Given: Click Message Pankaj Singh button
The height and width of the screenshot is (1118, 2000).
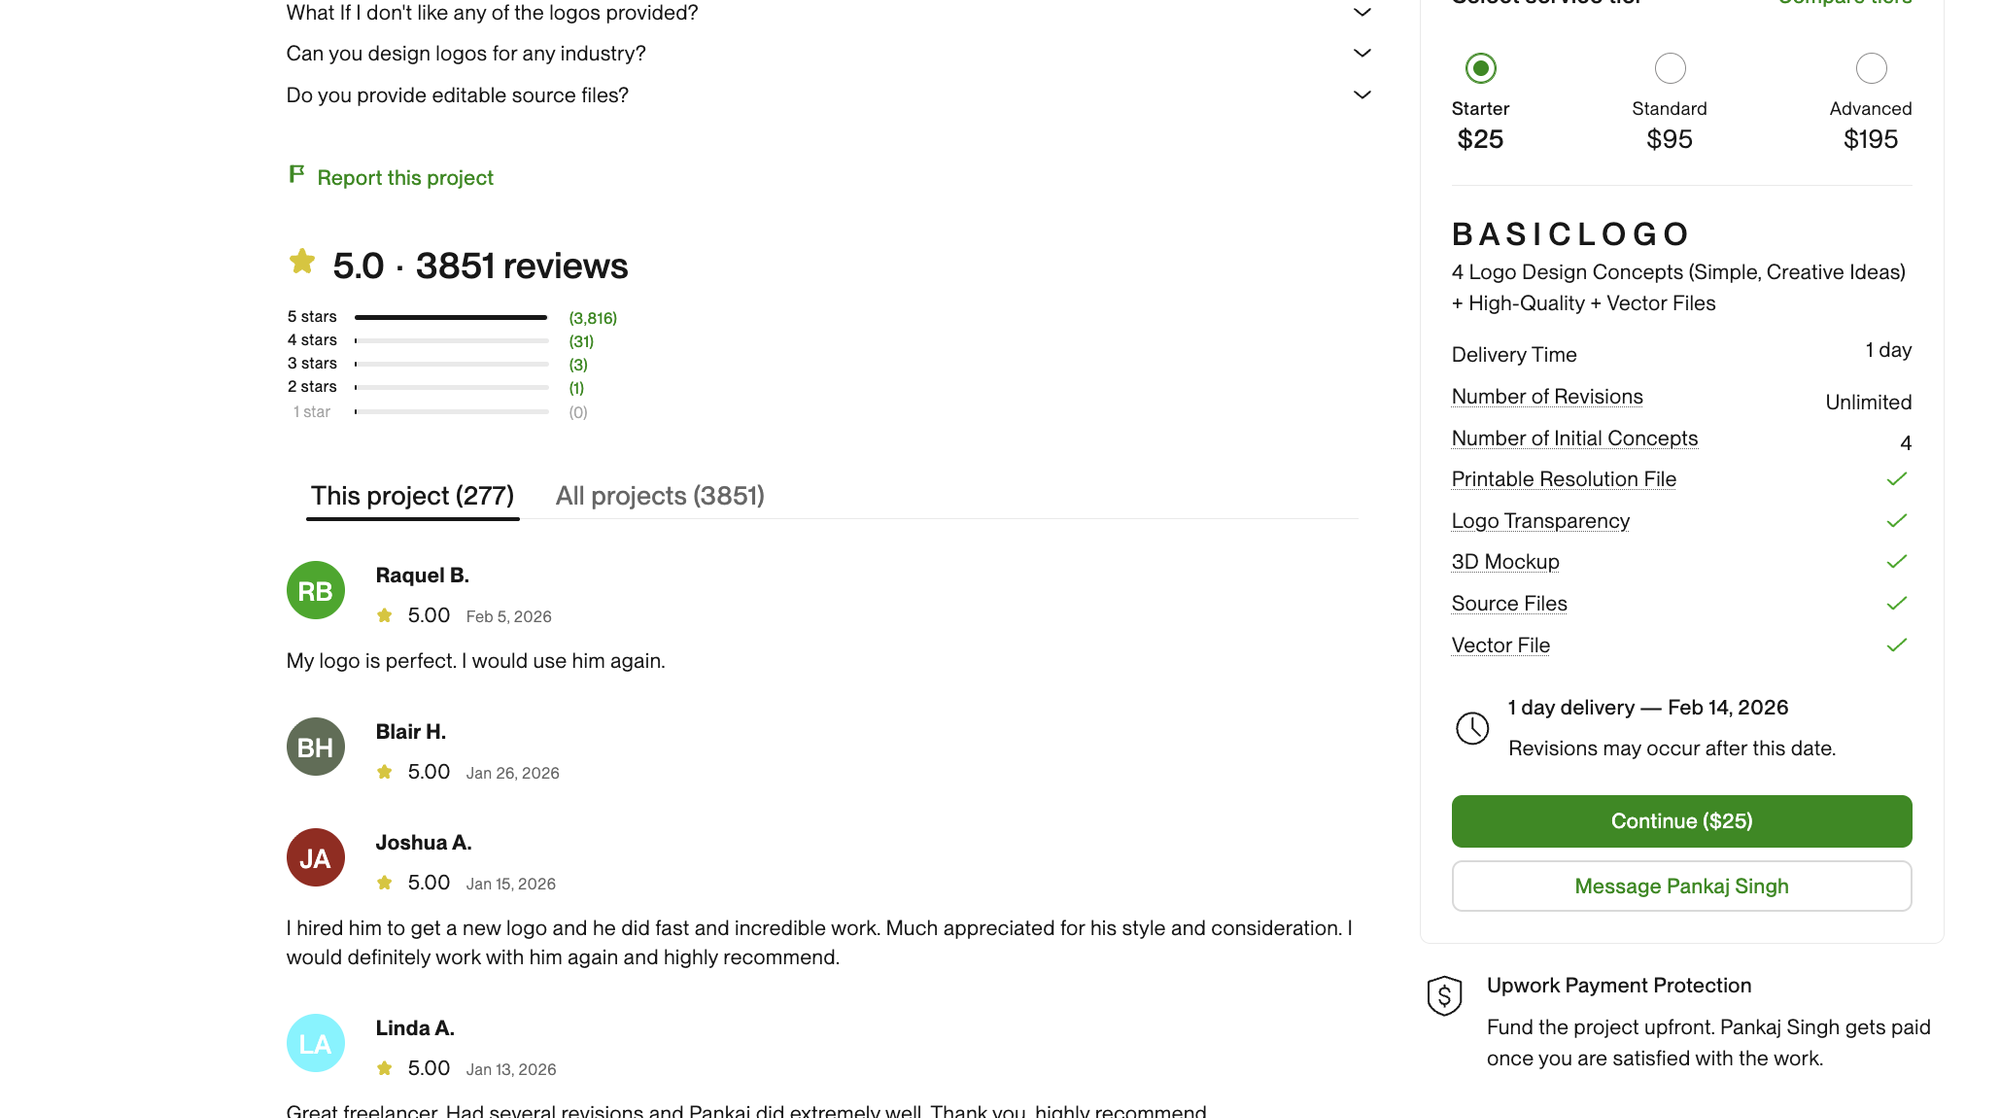Looking at the screenshot, I should [x=1681, y=886].
